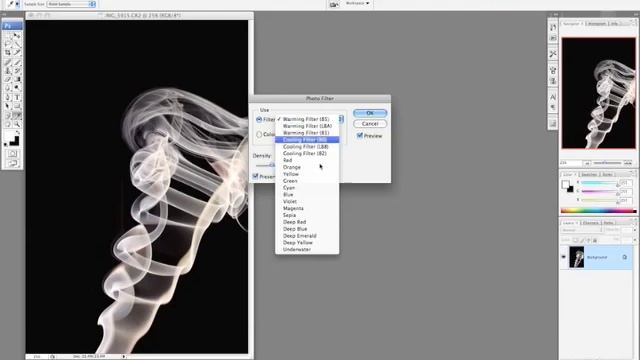Select the Eyedropper tool

17,116
